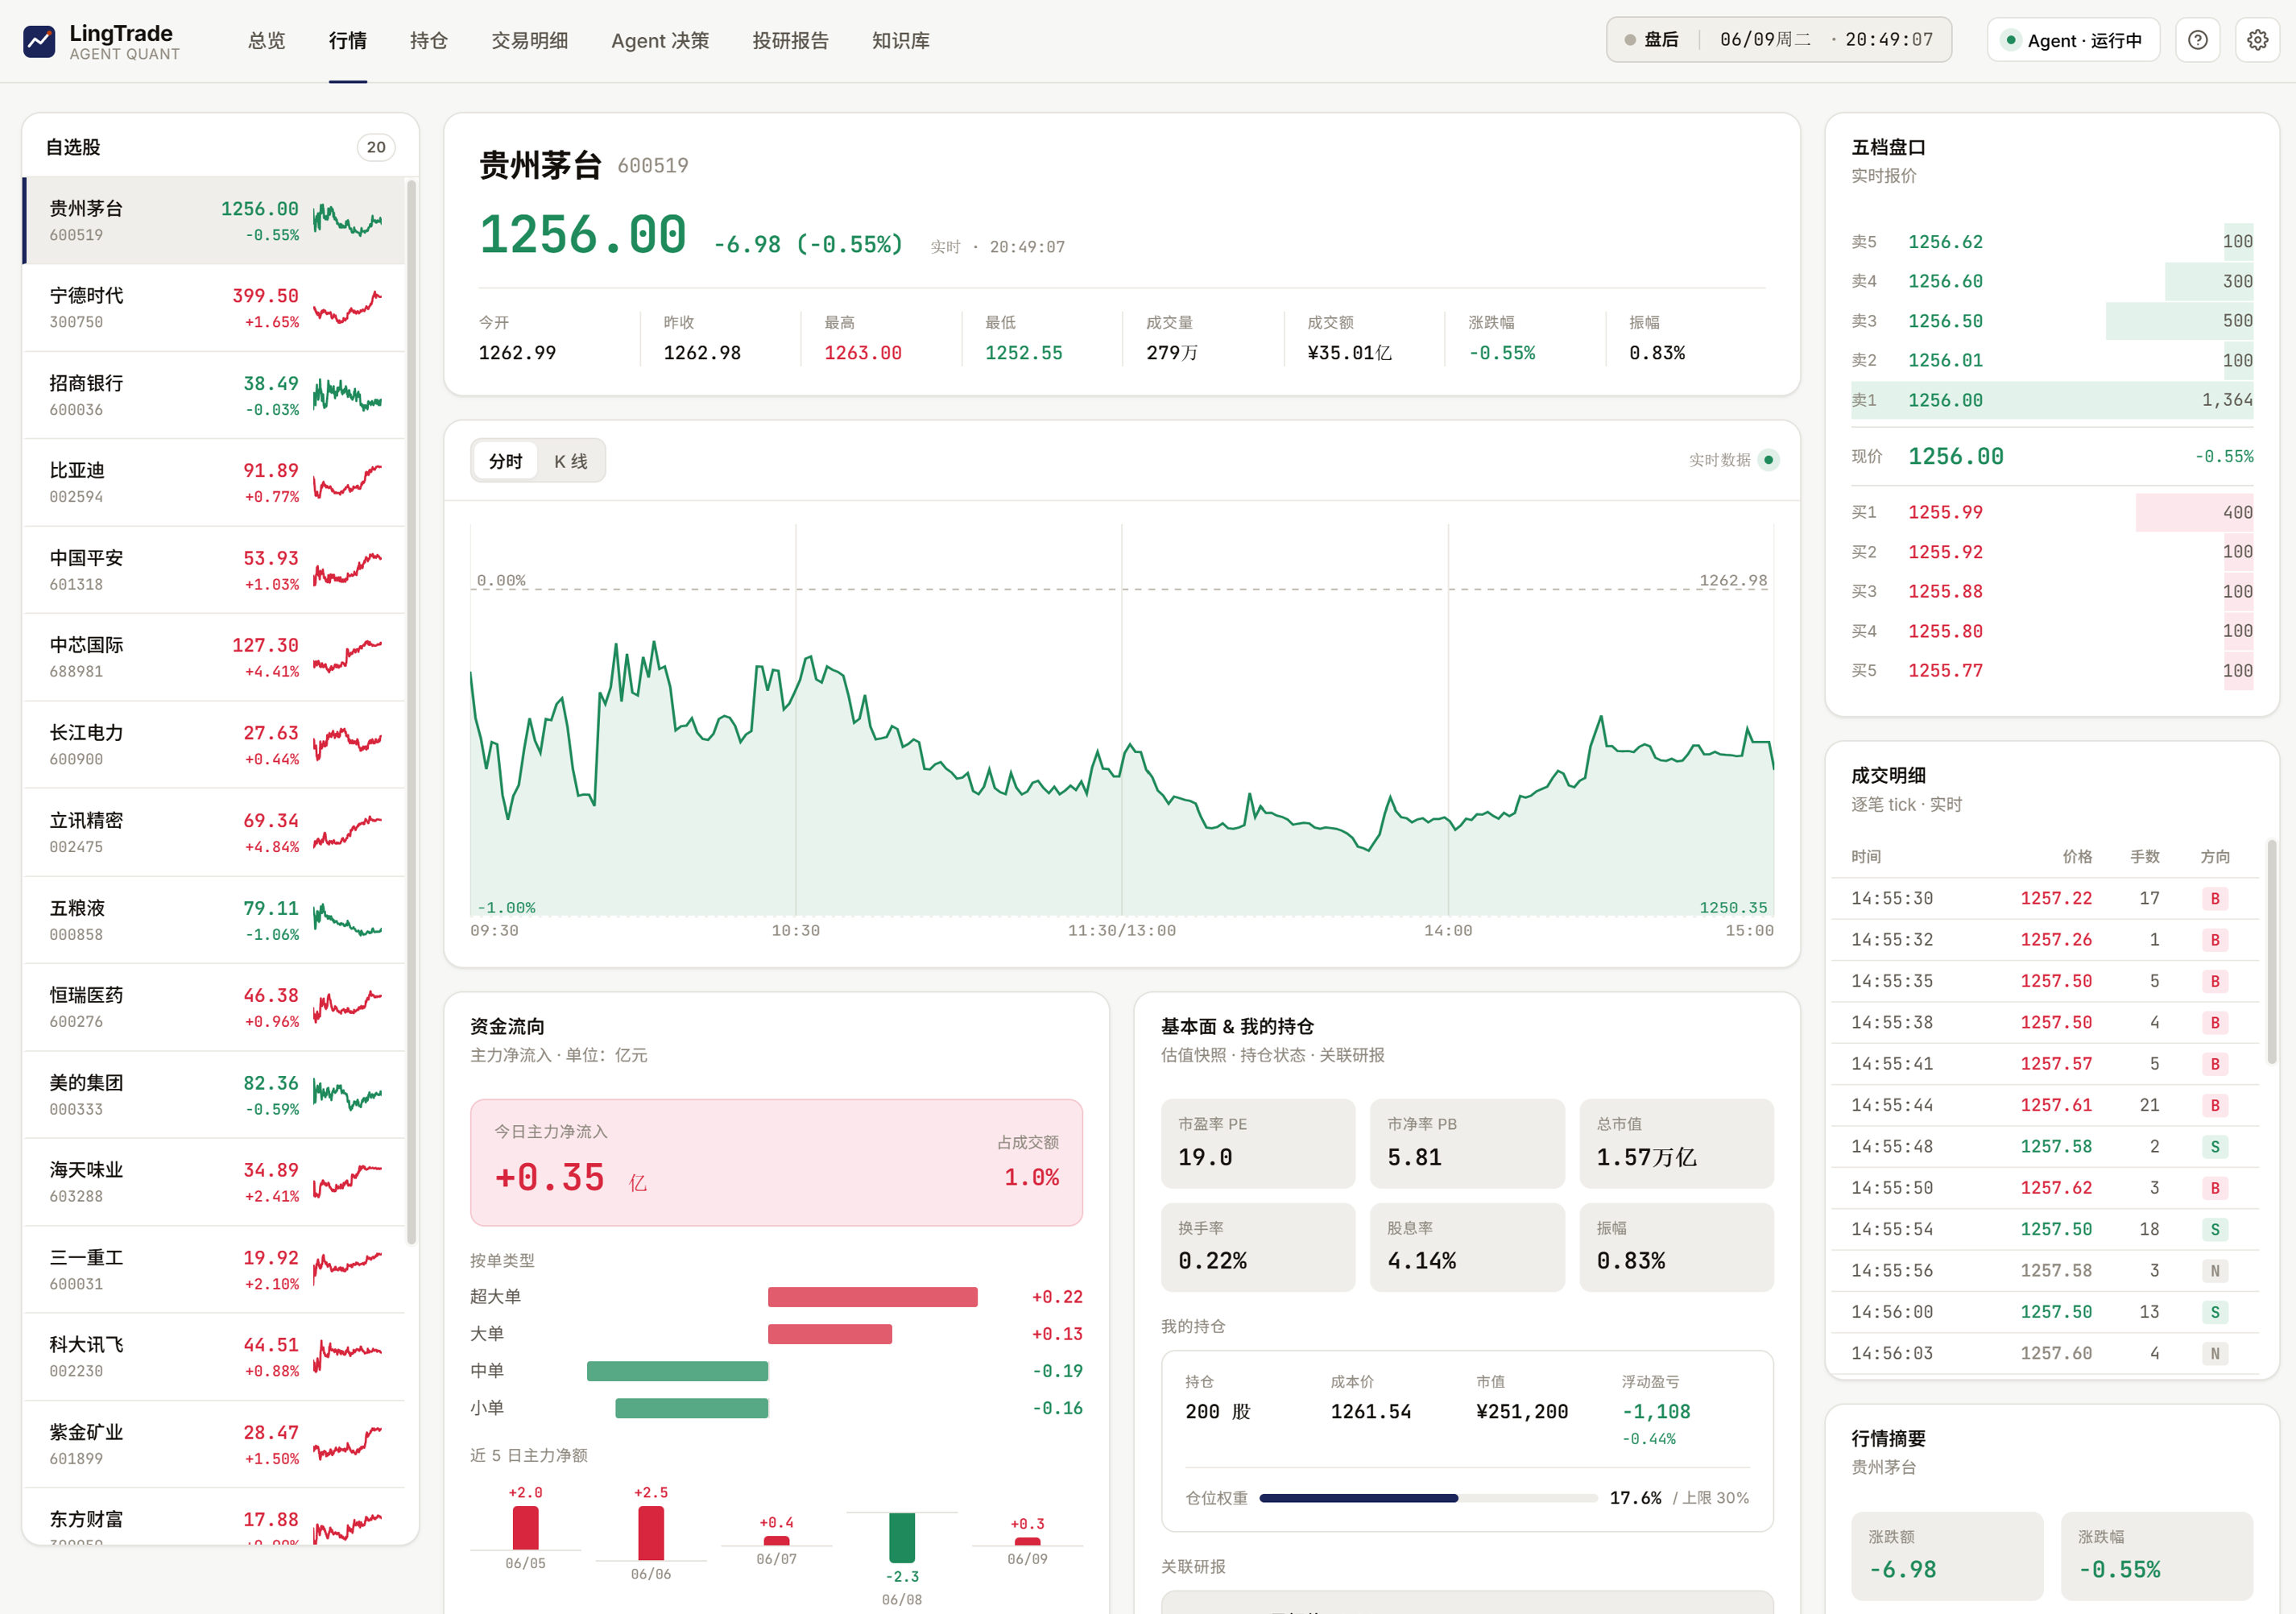Click the 买1 price 1255.99
The width and height of the screenshot is (2296, 1614).
point(1945,512)
